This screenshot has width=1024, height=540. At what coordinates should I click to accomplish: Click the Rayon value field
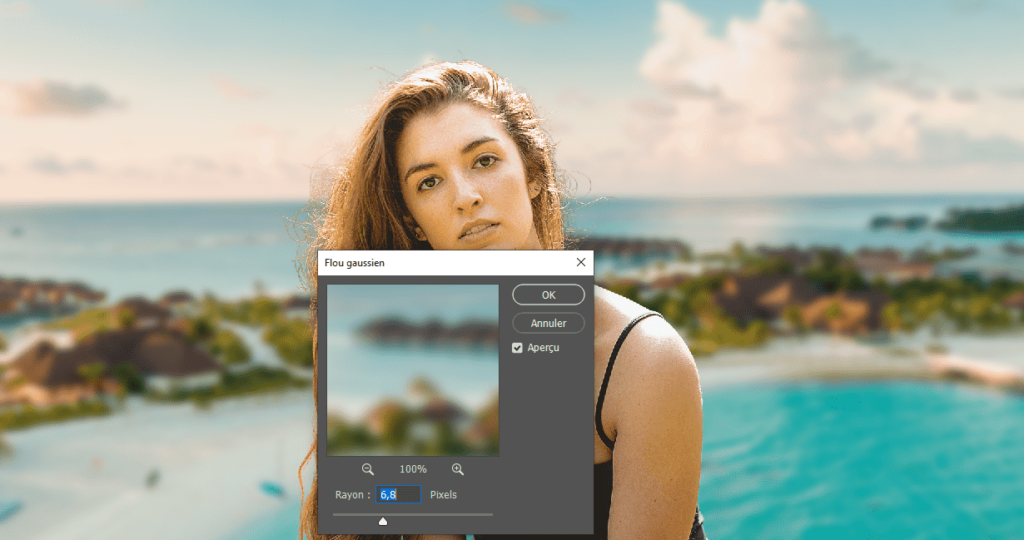[398, 494]
